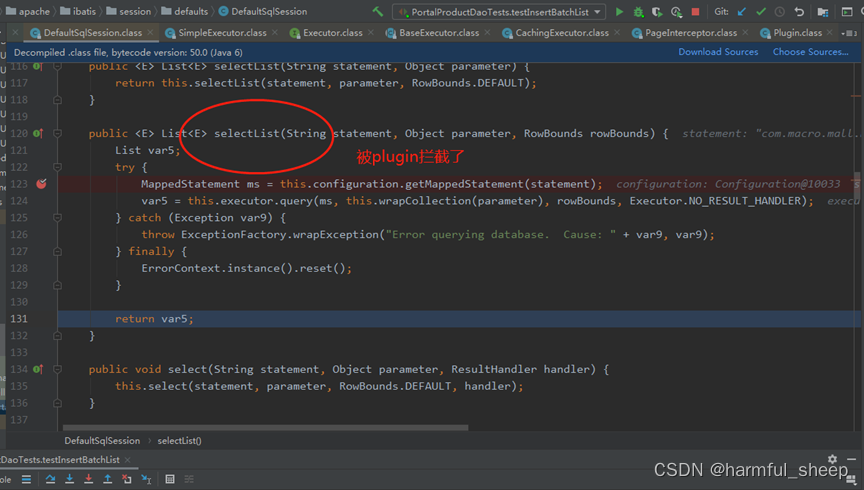This screenshot has height=490, width=864.
Task: Update project with the blue Git arrow
Action: (x=742, y=12)
